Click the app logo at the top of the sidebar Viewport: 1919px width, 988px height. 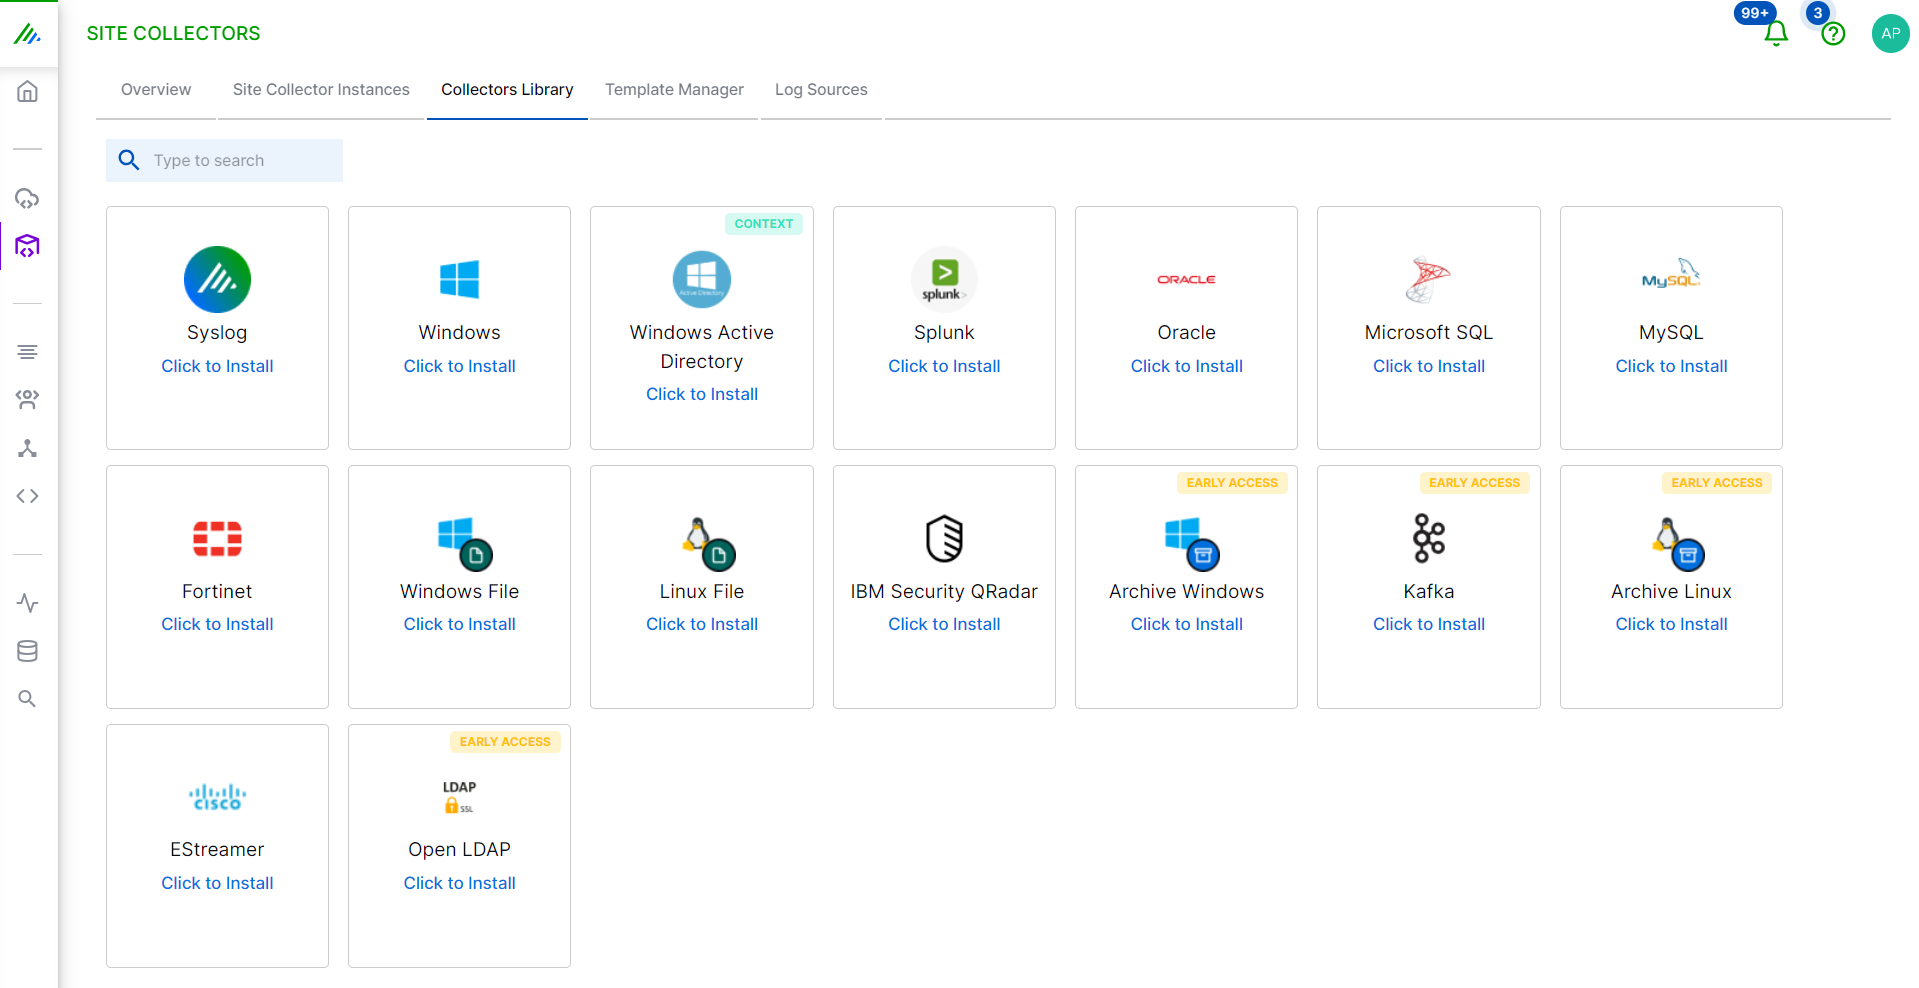(x=28, y=34)
